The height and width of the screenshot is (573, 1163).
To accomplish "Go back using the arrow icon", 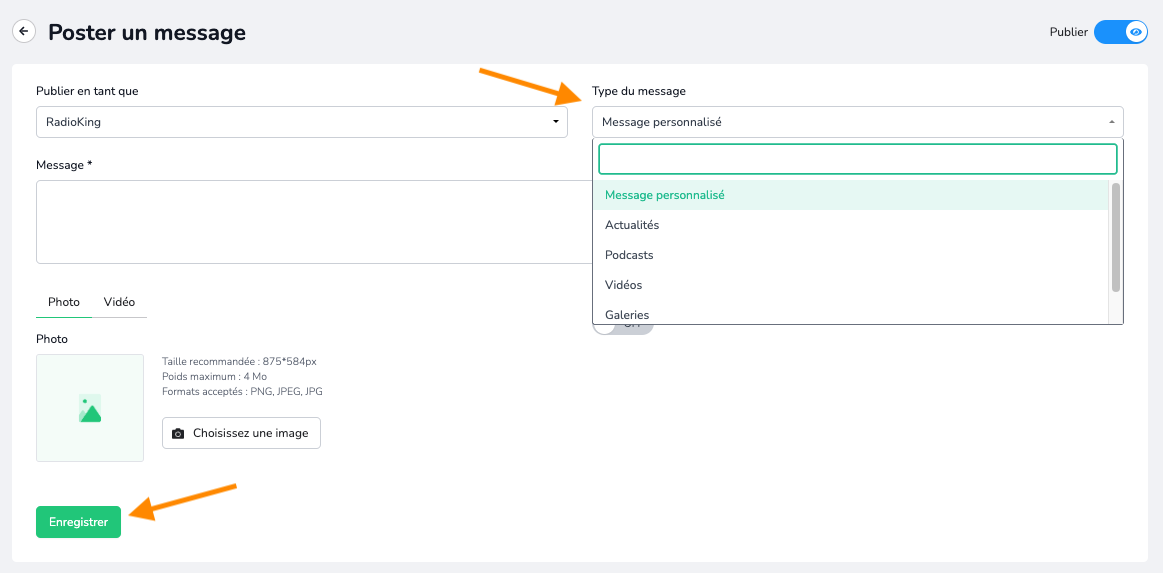I will pos(24,32).
